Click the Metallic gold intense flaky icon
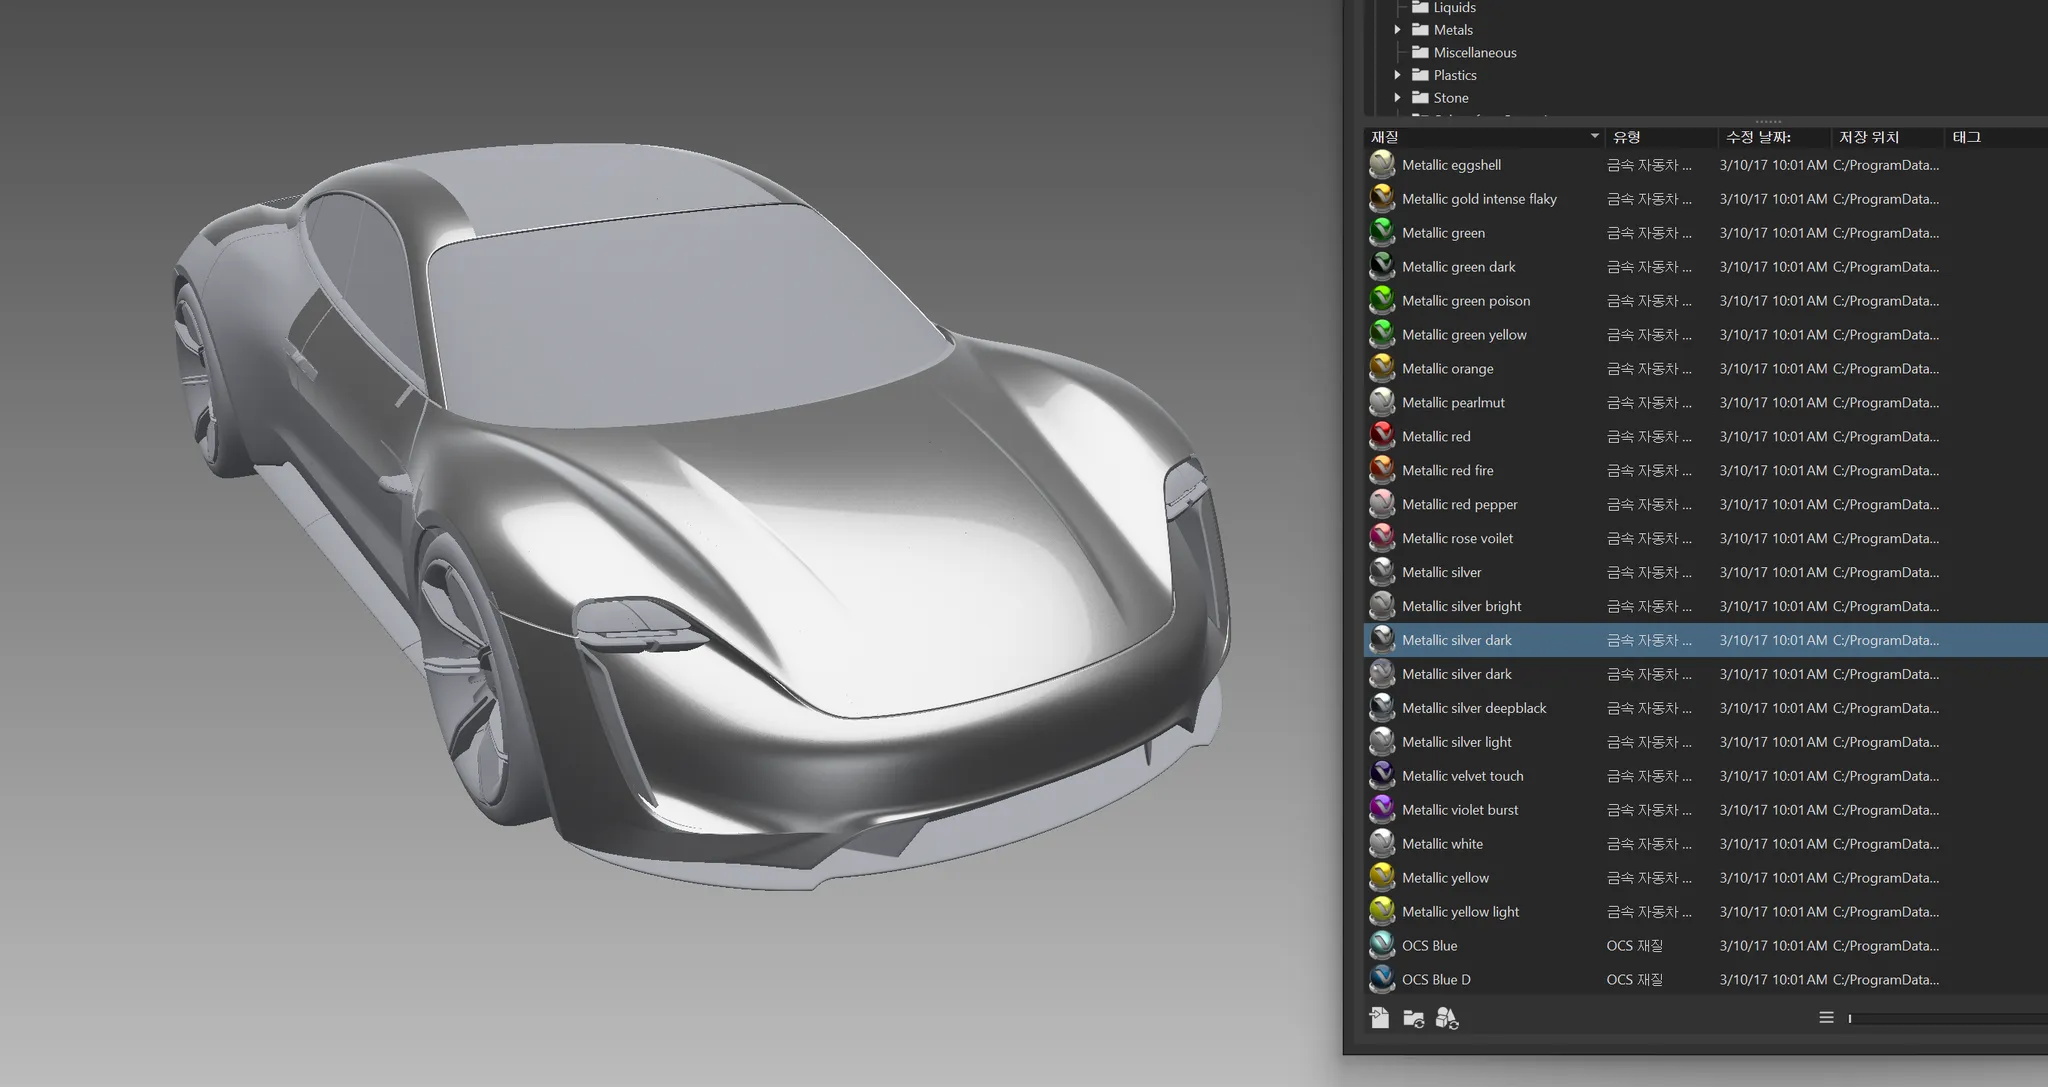The width and height of the screenshot is (2048, 1087). tap(1382, 199)
